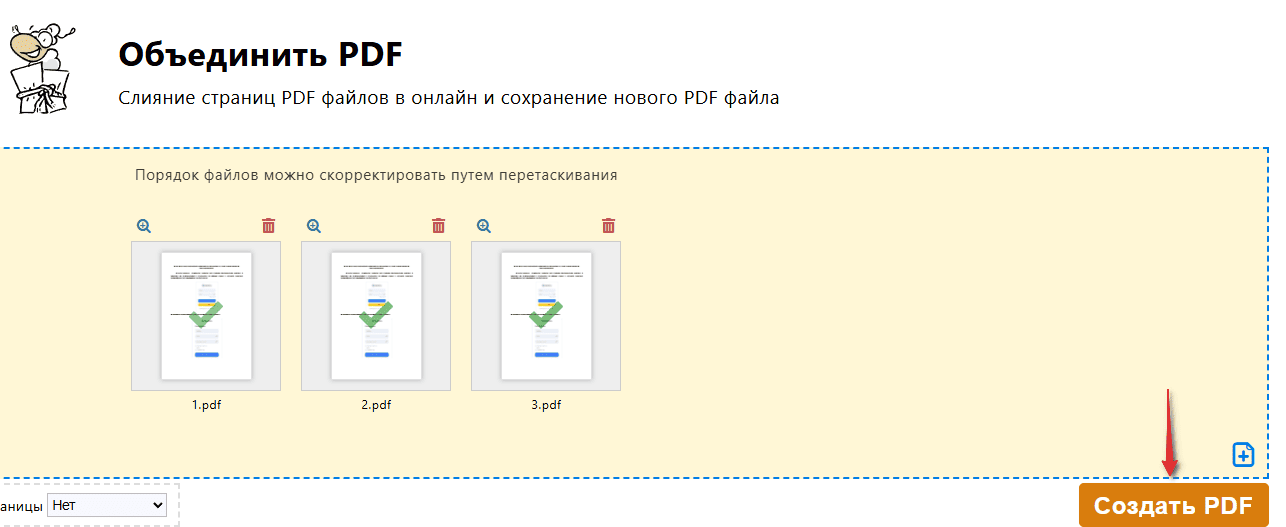Click the hint text about reordering files
The width and height of the screenshot is (1286, 527).
[376, 175]
